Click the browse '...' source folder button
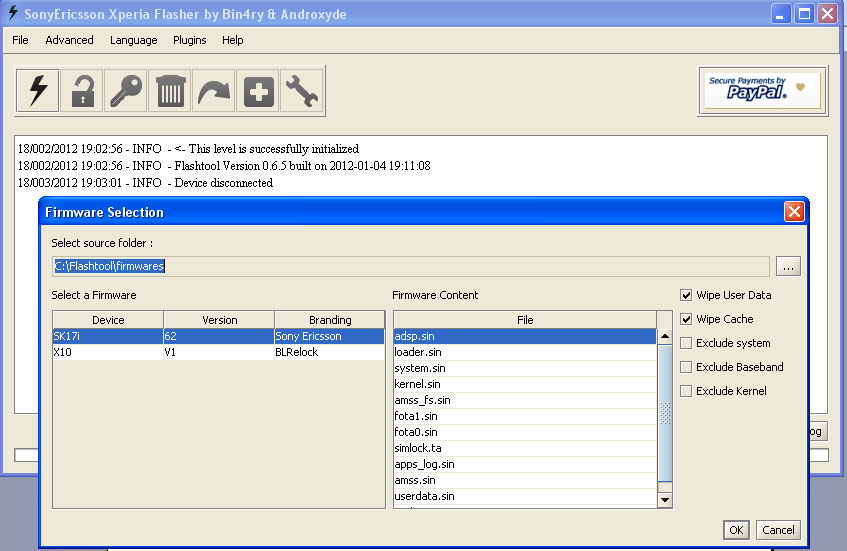This screenshot has width=847, height=551. tap(788, 266)
